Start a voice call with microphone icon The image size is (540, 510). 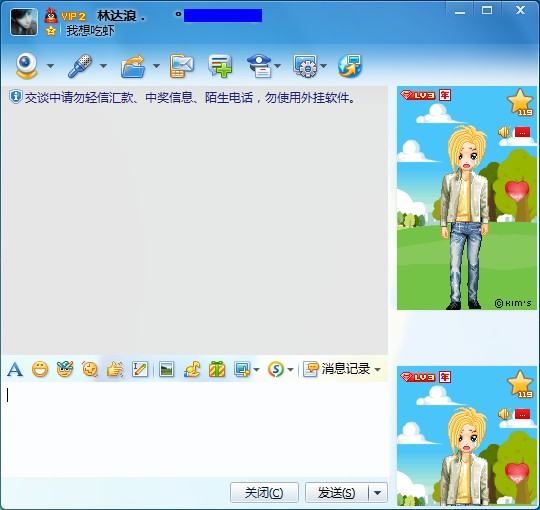(x=80, y=65)
